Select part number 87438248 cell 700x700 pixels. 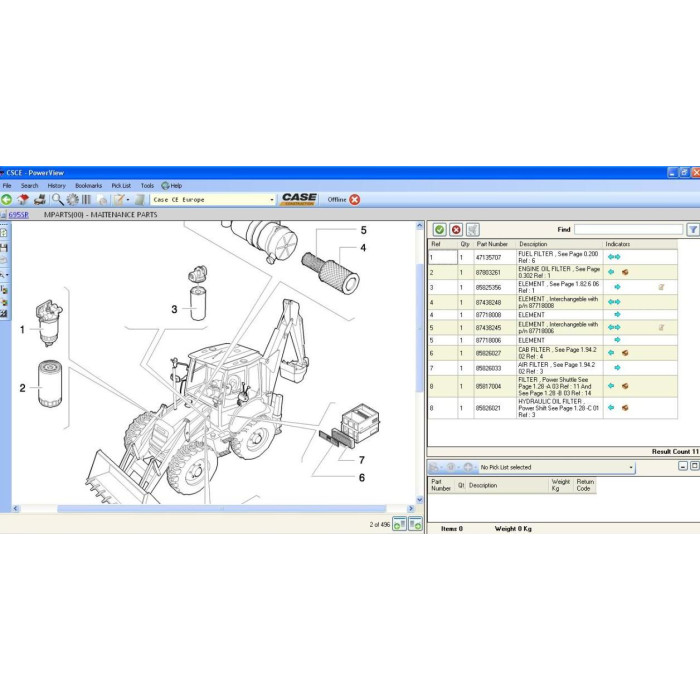[495, 302]
